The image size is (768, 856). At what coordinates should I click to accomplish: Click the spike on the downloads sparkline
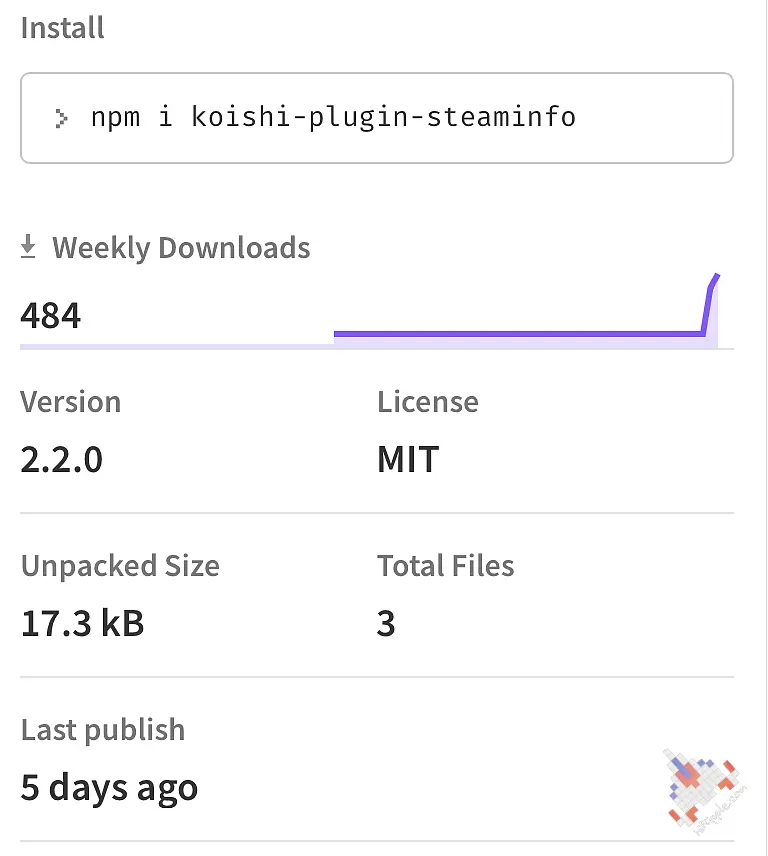click(711, 302)
